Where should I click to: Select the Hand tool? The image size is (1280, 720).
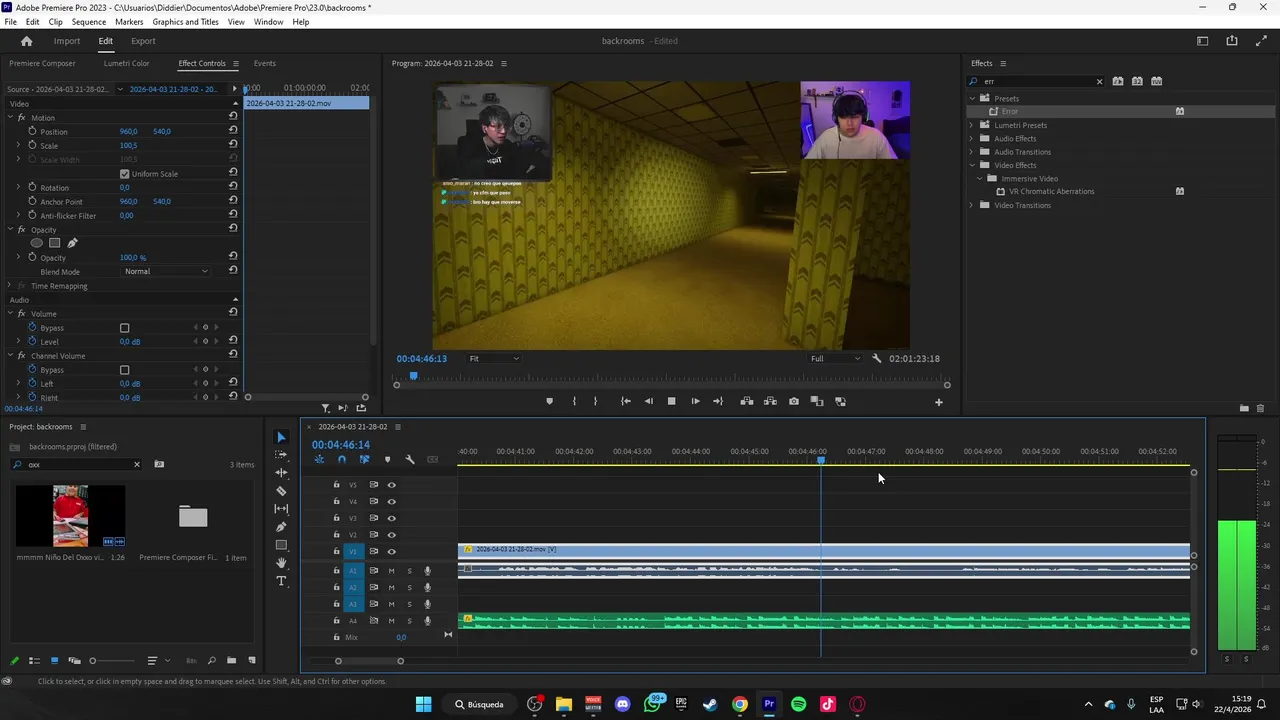281,563
